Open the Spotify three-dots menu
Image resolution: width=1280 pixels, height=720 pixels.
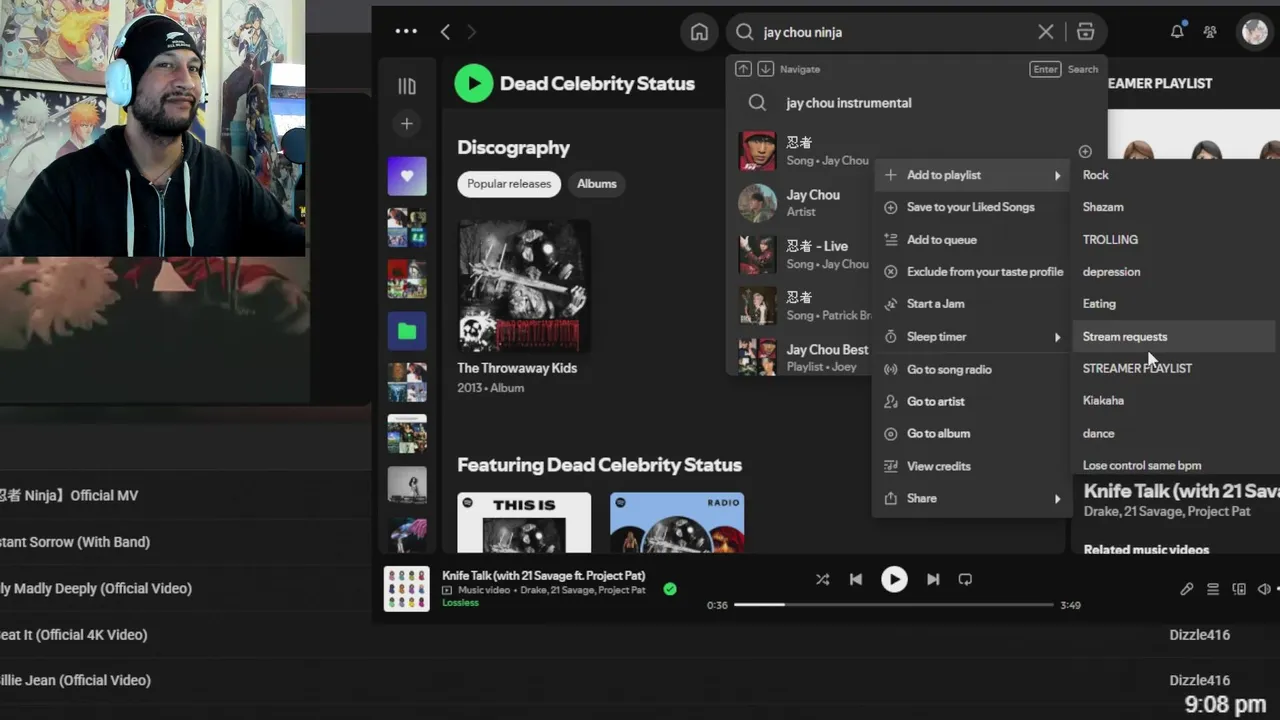tap(406, 32)
